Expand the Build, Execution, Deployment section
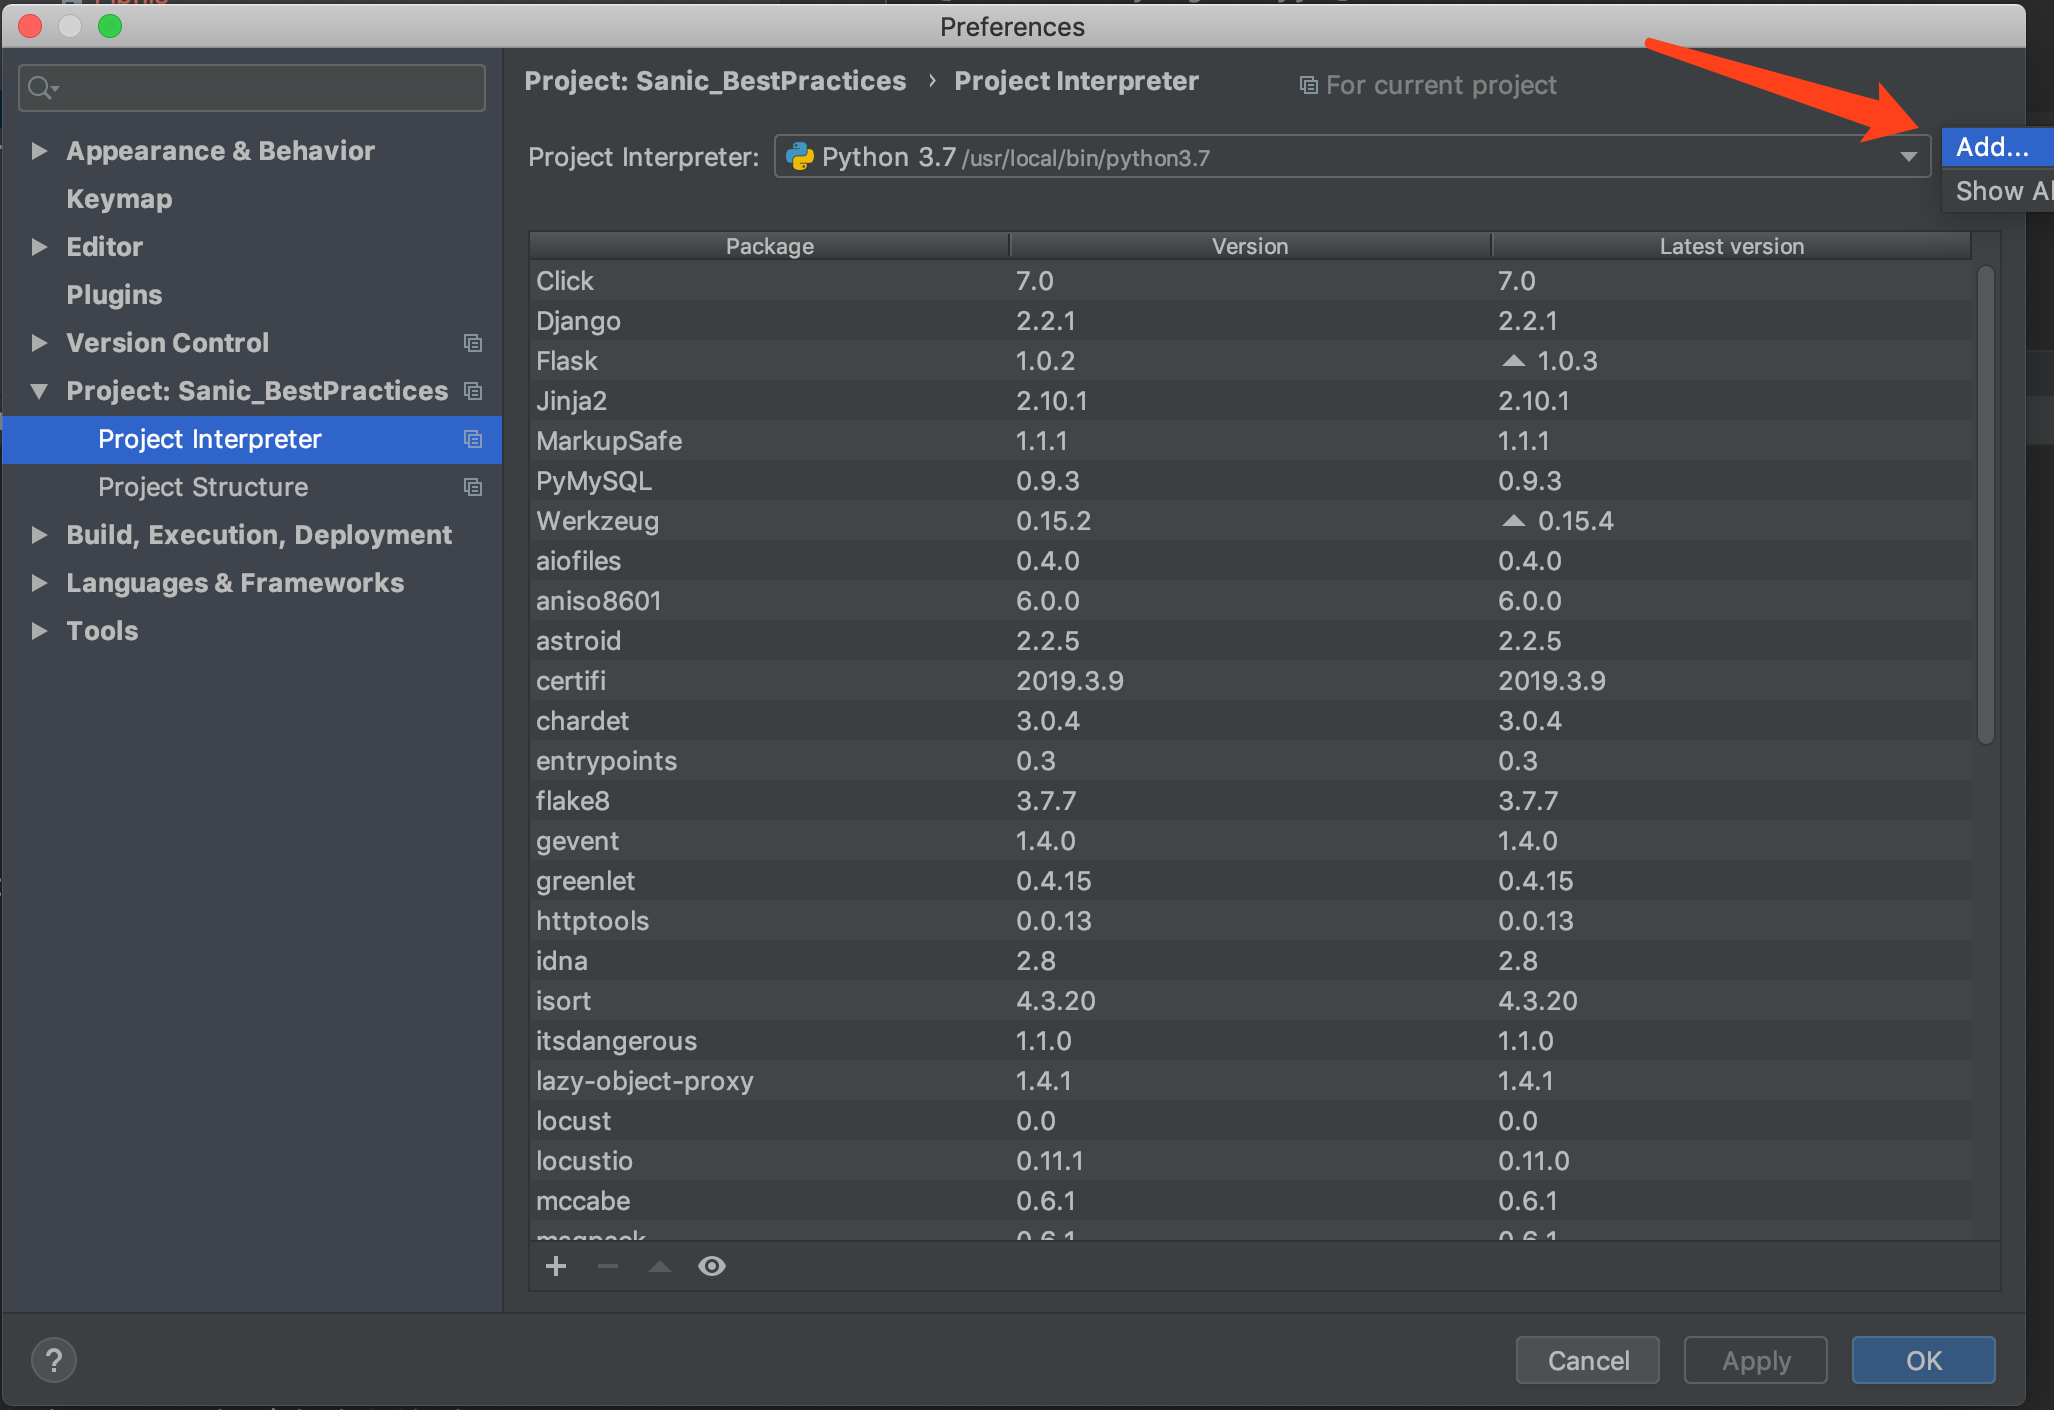Viewport: 2054px width, 1410px height. pyautogui.click(x=39, y=535)
